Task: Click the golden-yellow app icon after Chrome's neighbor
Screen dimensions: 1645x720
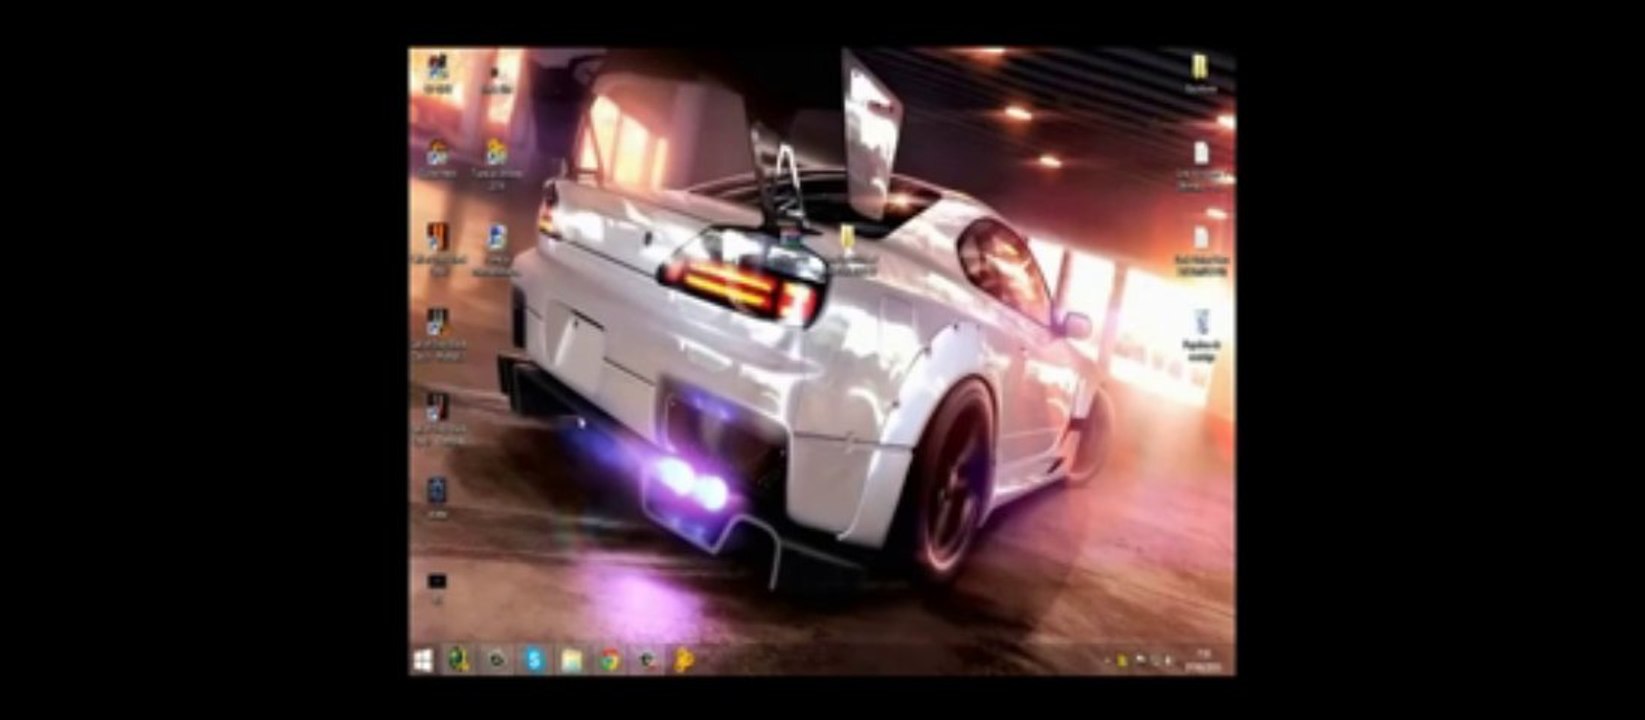Action: 684,660
